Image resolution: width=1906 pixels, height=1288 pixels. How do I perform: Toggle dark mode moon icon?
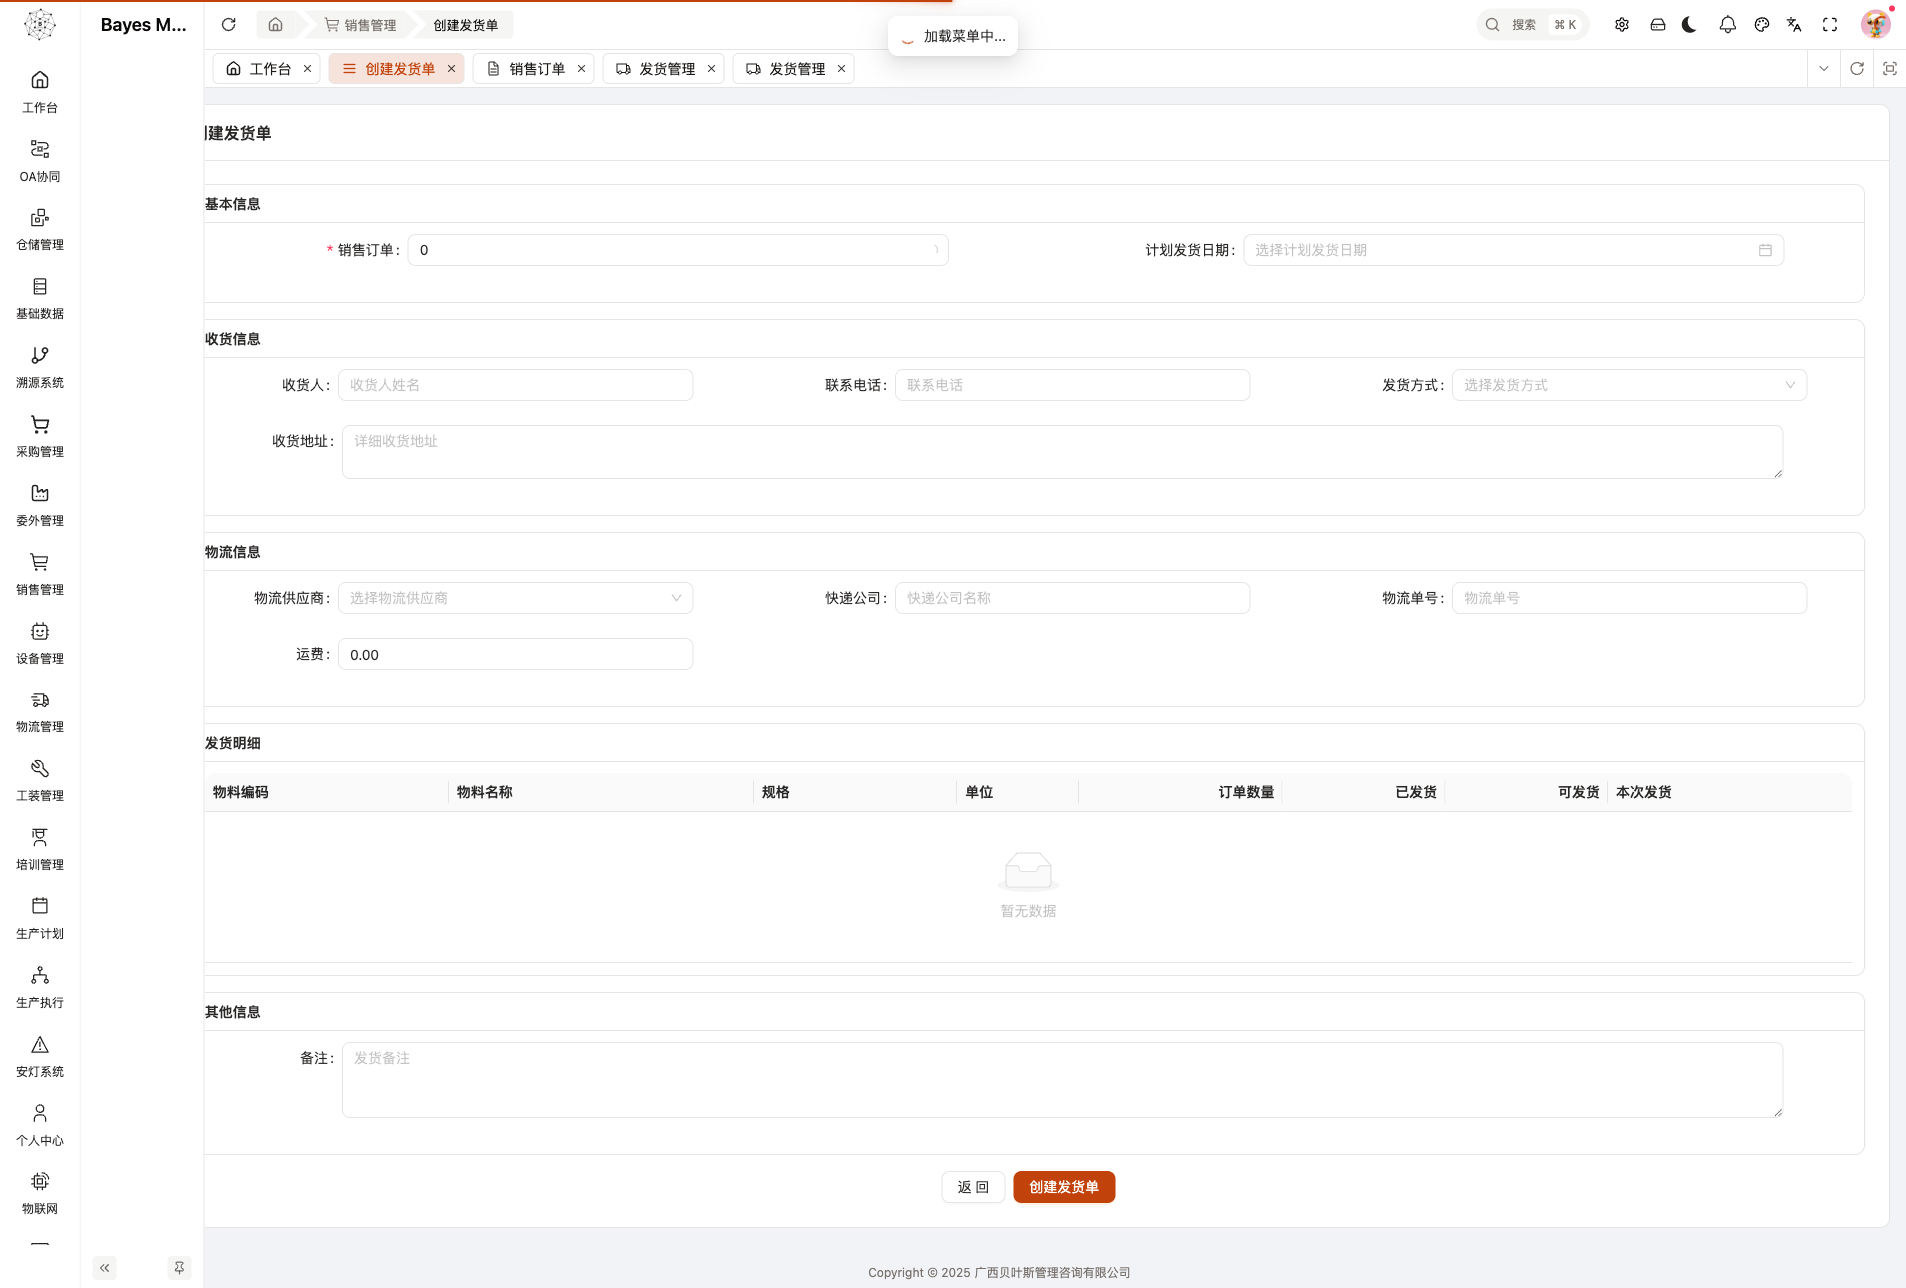(x=1690, y=25)
